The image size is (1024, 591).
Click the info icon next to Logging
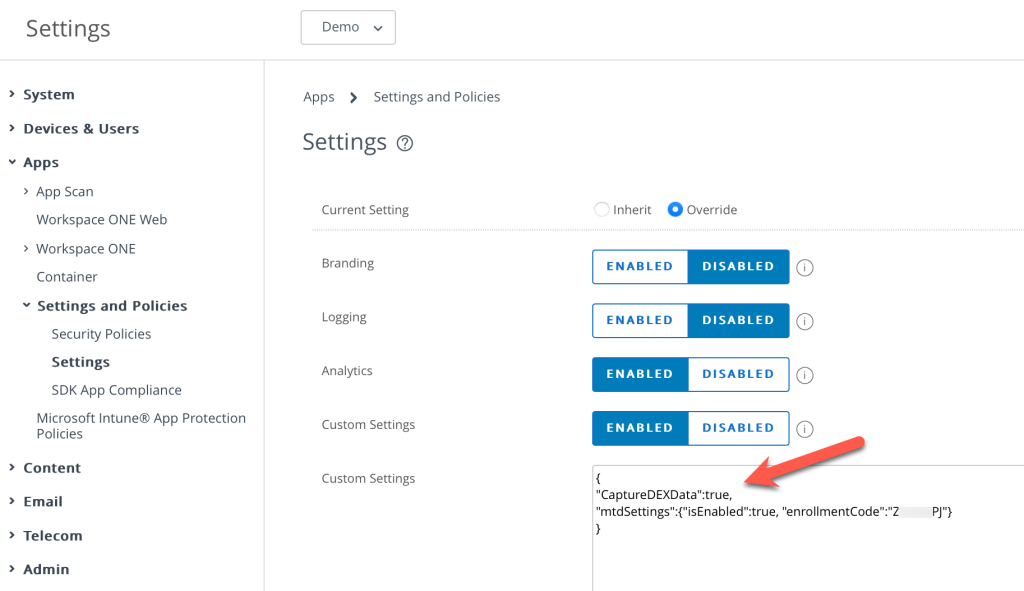pos(804,321)
